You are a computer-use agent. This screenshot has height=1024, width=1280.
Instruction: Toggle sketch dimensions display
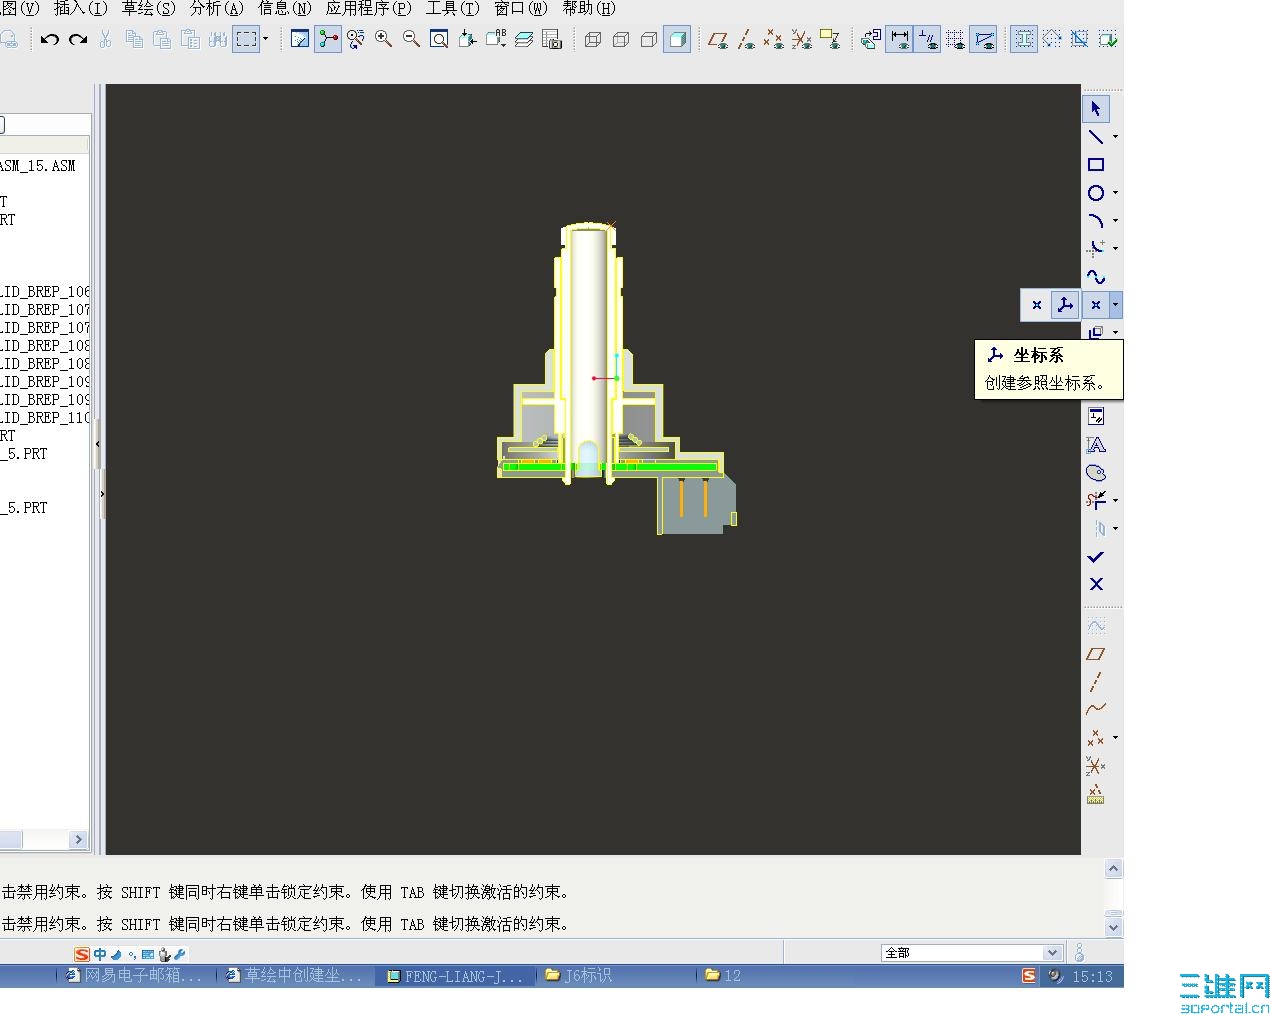coord(900,39)
